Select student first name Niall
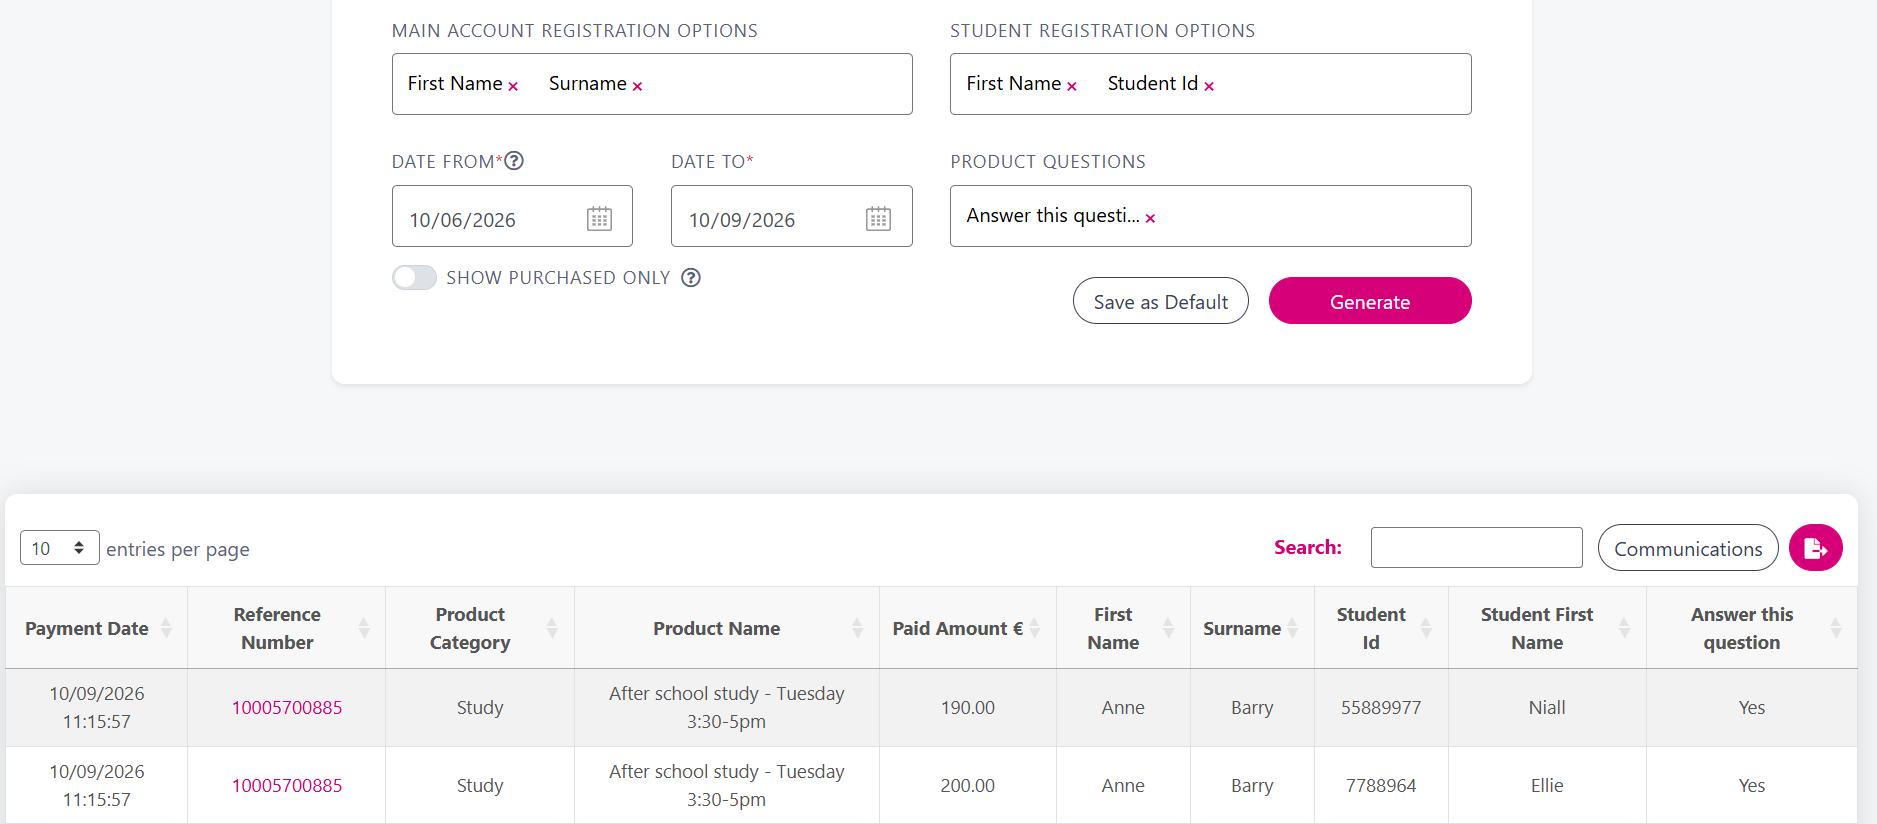 coord(1547,707)
